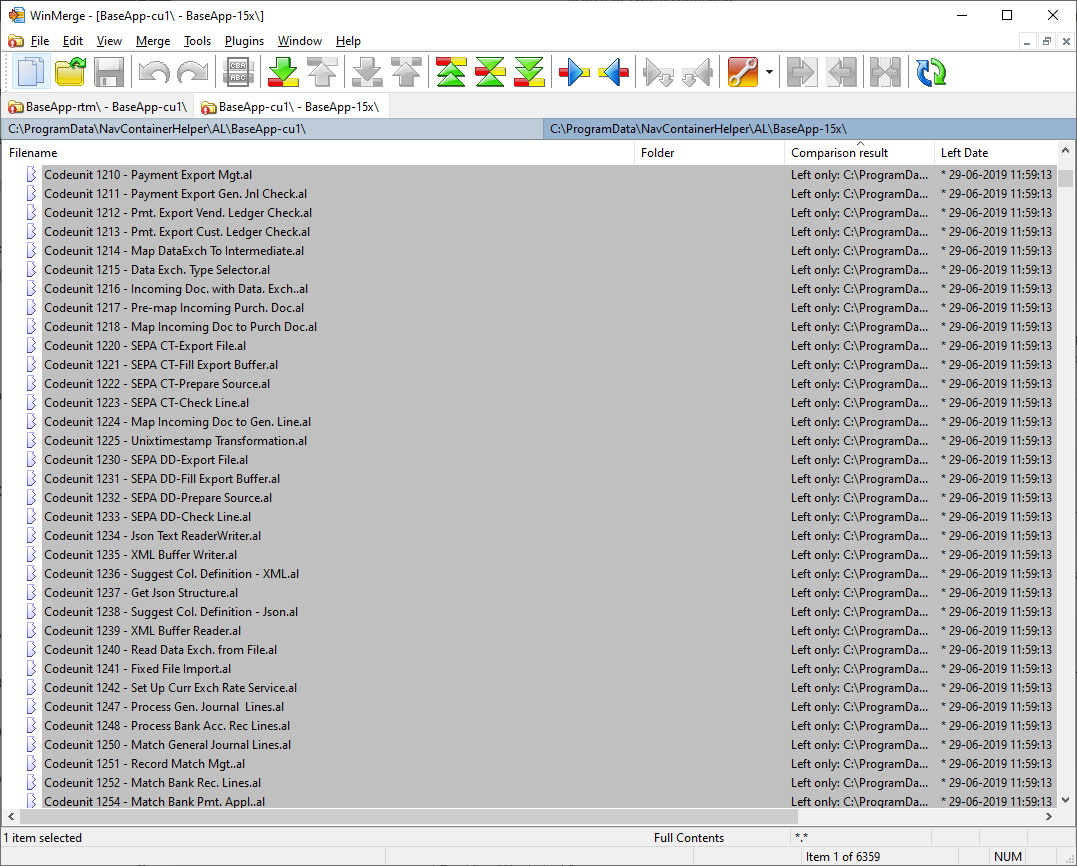Click the All Right gray arrow icon
This screenshot has height=866, width=1077.
[802, 72]
